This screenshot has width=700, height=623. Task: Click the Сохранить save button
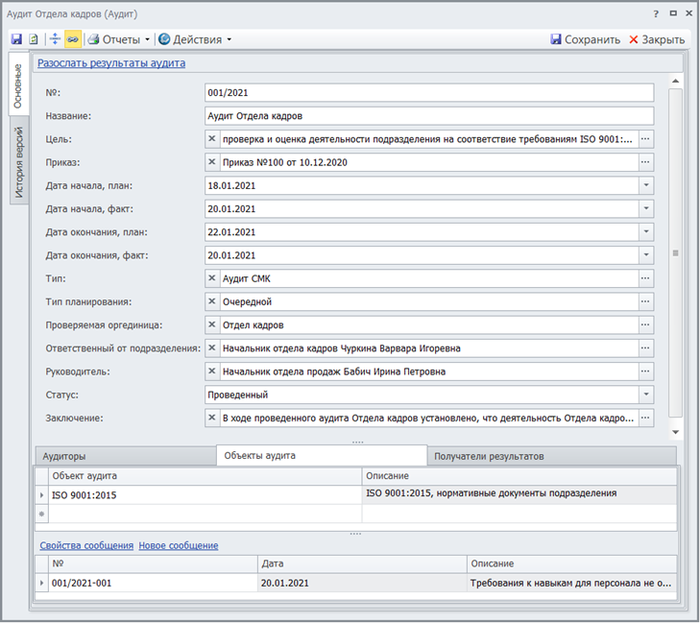pos(585,40)
